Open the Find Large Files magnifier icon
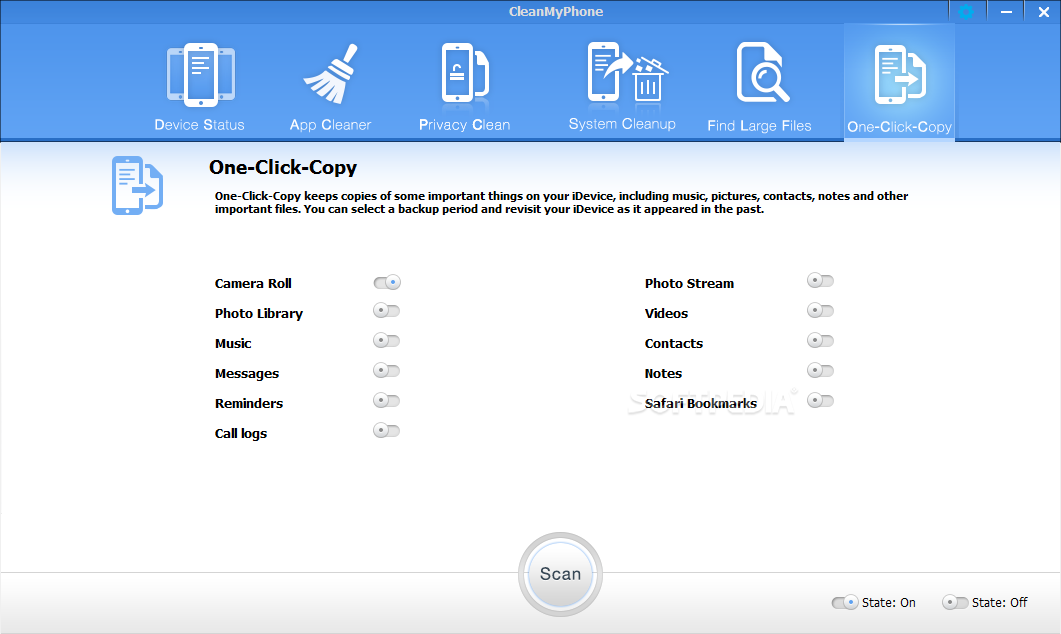The image size is (1061, 634). pyautogui.click(x=763, y=72)
